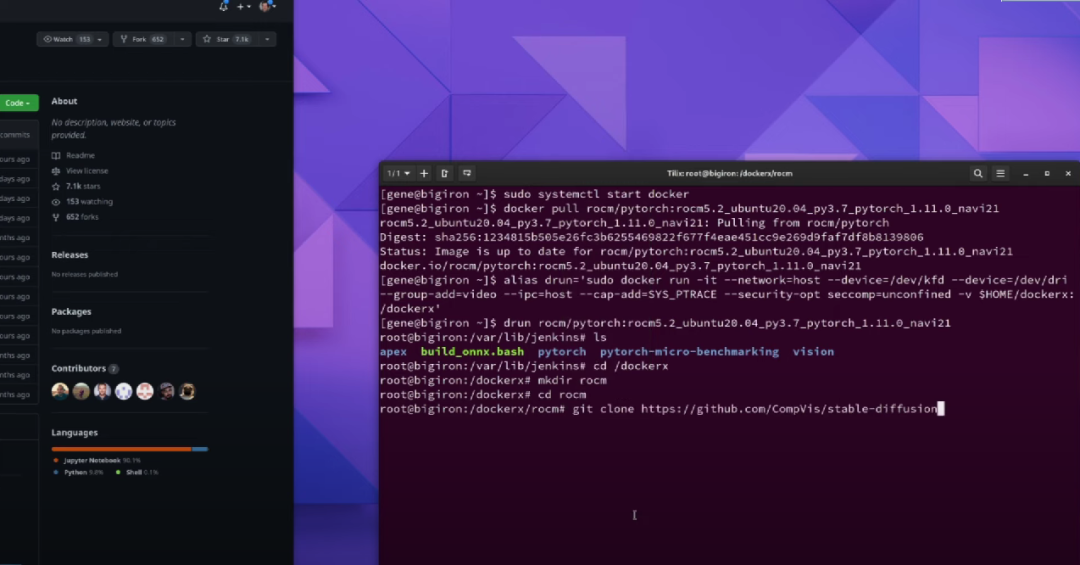Click the Tilix add-terminal-down icon beside the plus
Viewport: 1080px width, 565px height.
coord(444,174)
